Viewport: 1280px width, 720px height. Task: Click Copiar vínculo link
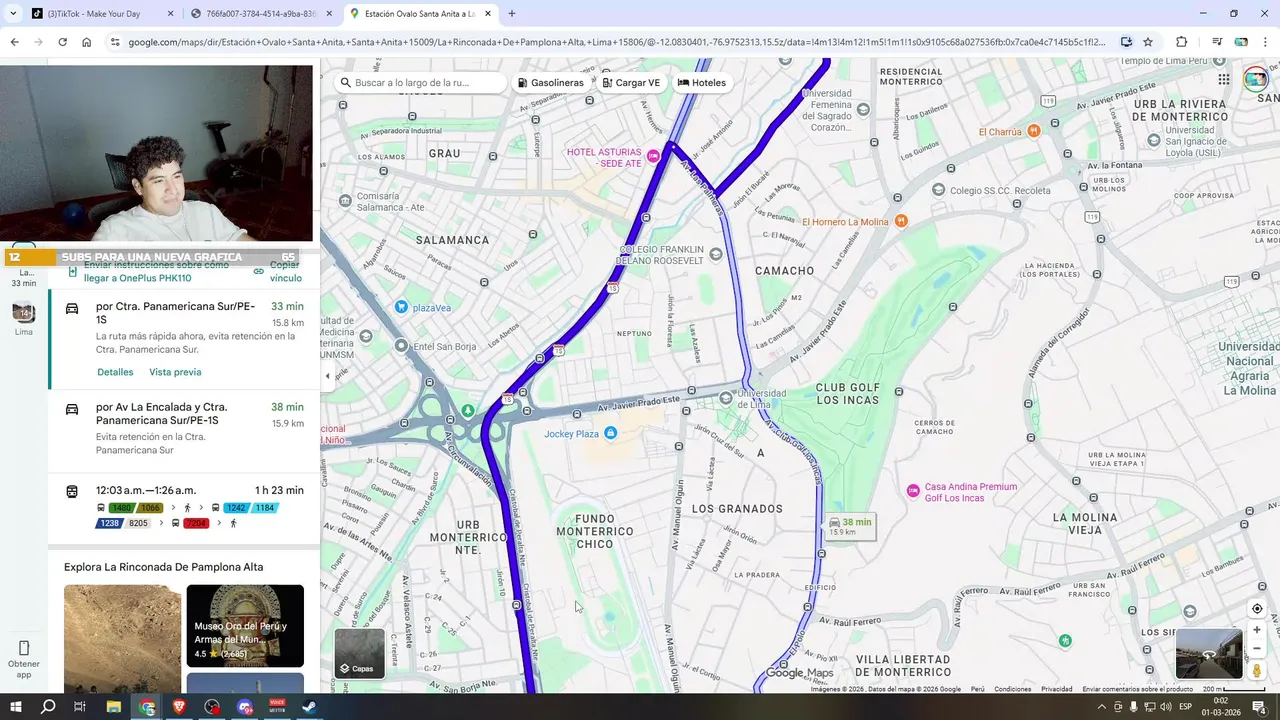pyautogui.click(x=277, y=271)
